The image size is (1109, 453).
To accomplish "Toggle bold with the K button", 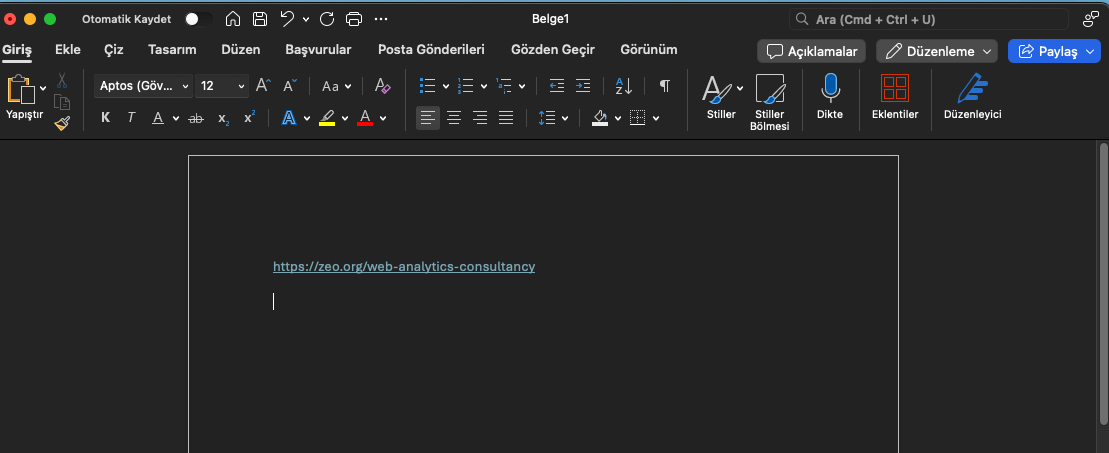I will 105,118.
